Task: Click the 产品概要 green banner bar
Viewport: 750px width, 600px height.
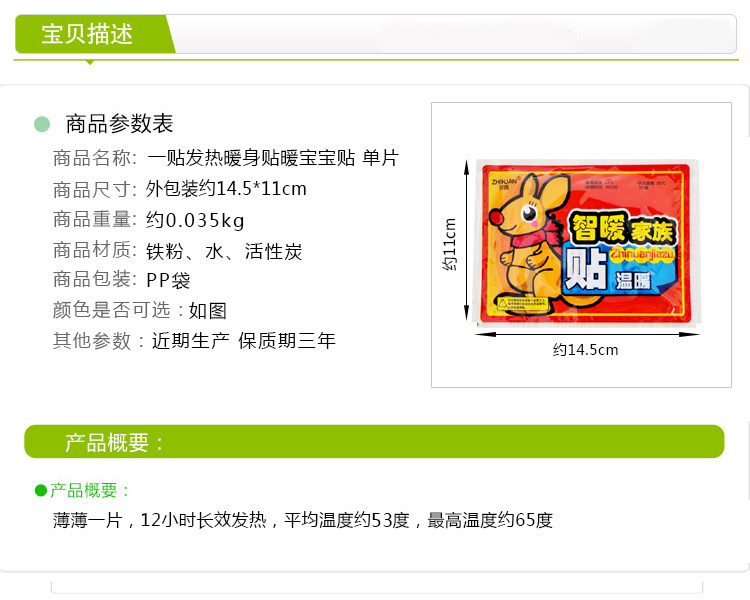Action: tap(374, 441)
